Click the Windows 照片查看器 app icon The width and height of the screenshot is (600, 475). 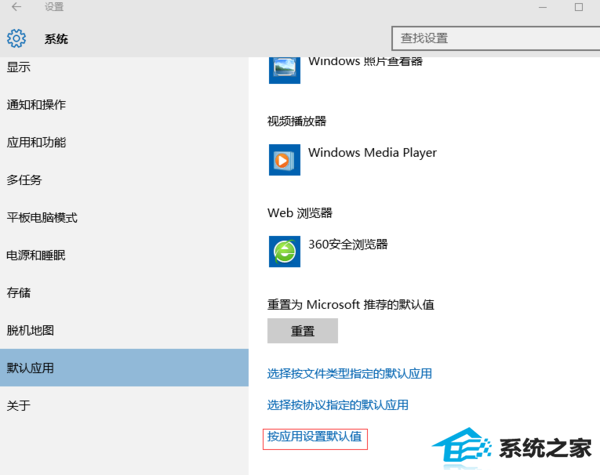(x=284, y=70)
